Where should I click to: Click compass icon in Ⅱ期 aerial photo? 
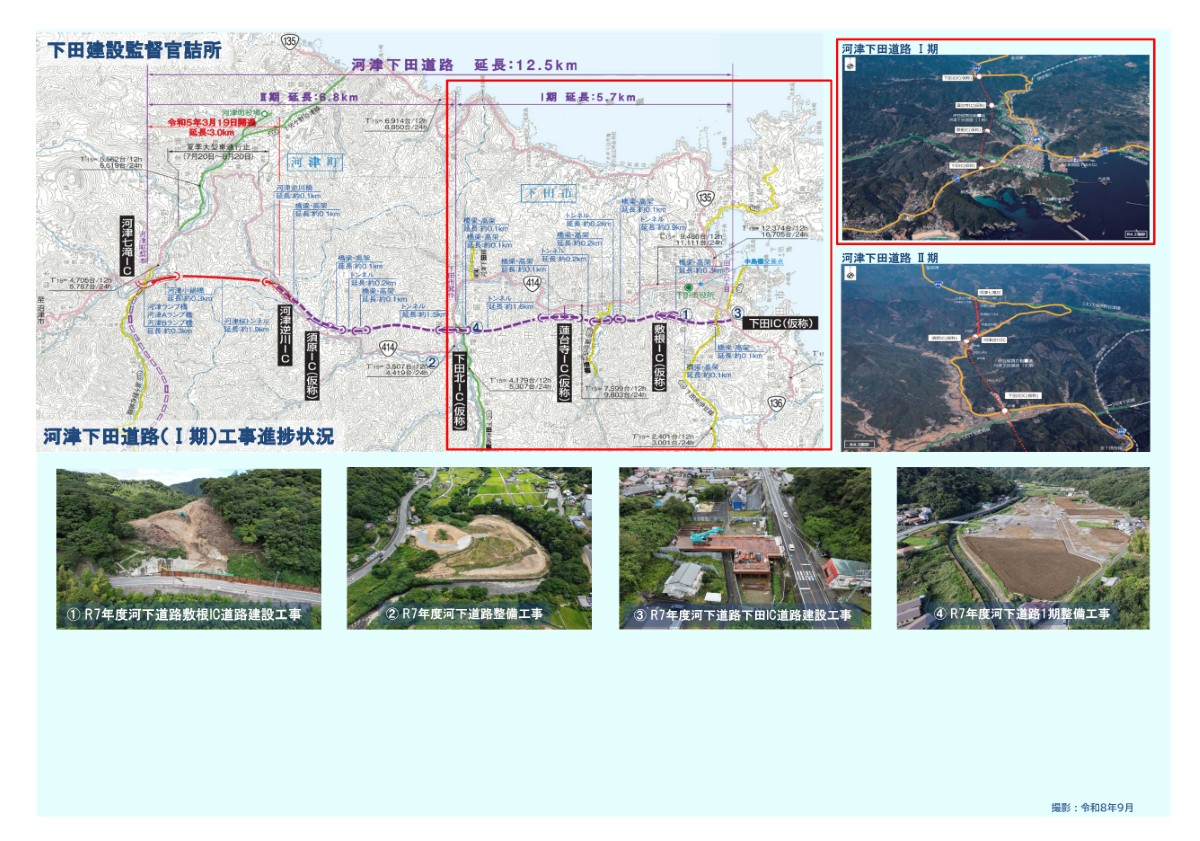coord(851,275)
